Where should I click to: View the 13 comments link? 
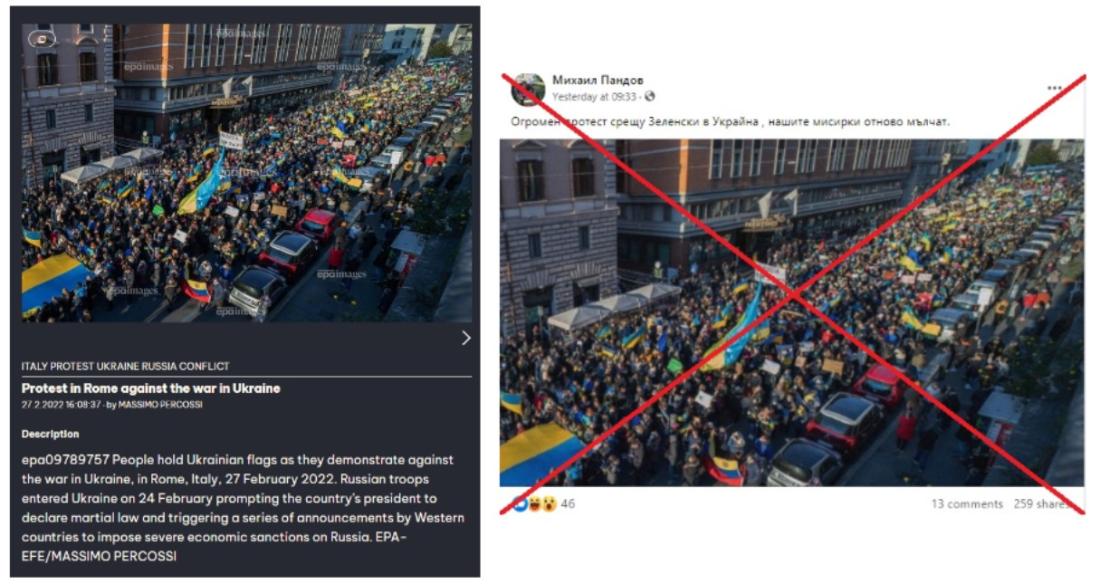pyautogui.click(x=967, y=504)
